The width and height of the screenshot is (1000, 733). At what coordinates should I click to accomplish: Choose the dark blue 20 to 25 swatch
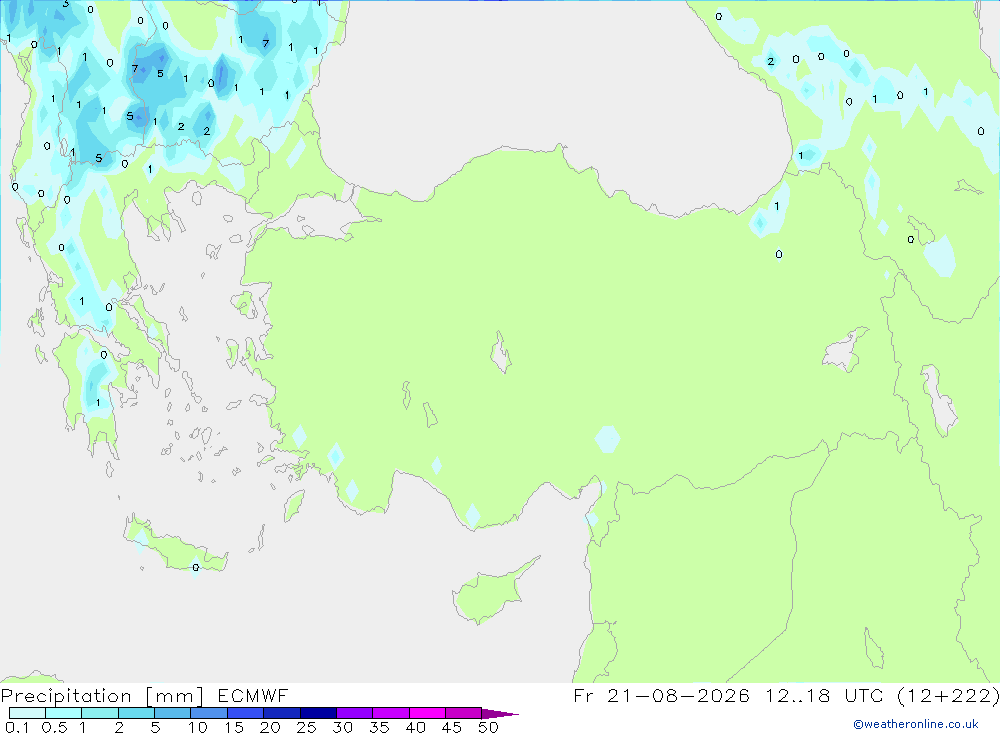[x=282, y=713]
